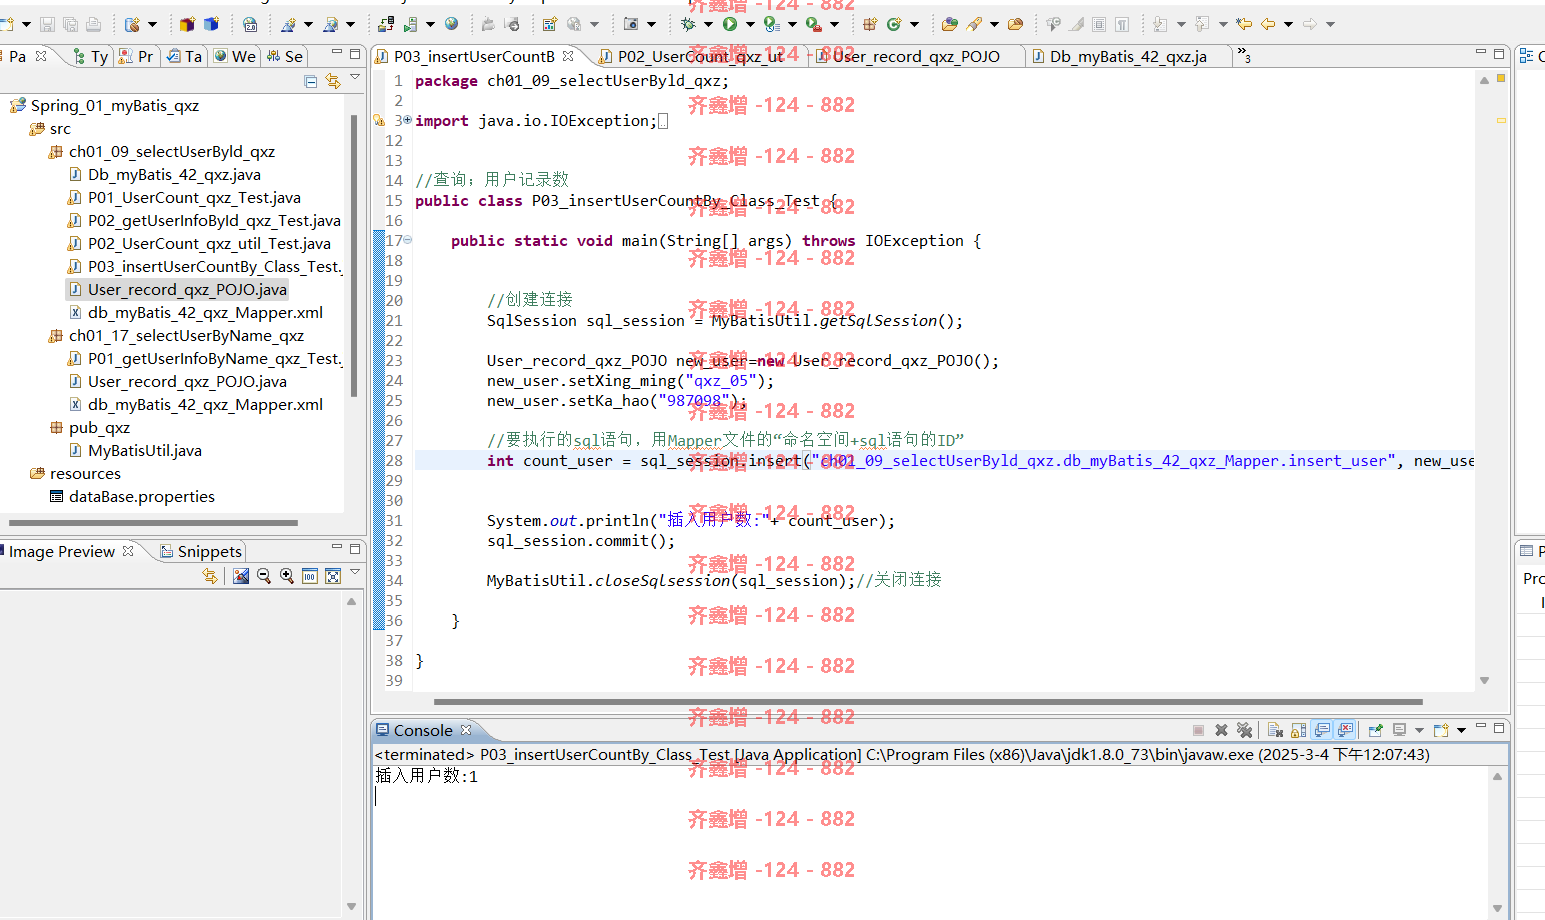
Task: Click Last Edit Location arrow icon
Action: 1244,24
